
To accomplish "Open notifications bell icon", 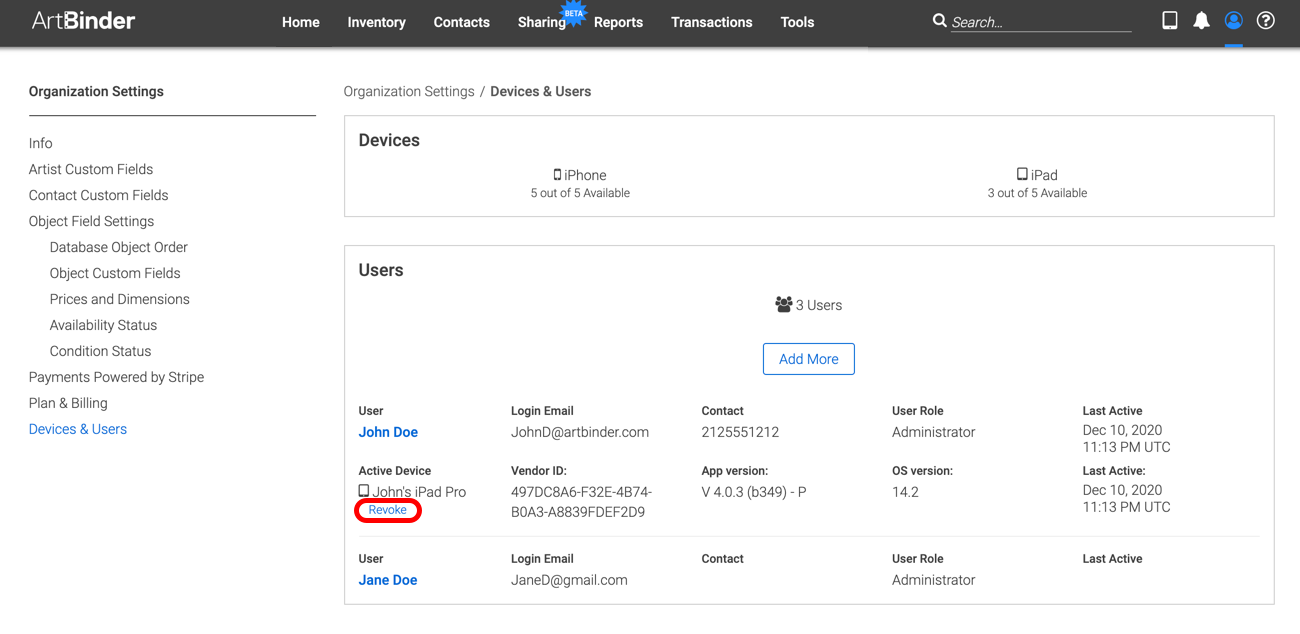I will click(x=1202, y=21).
